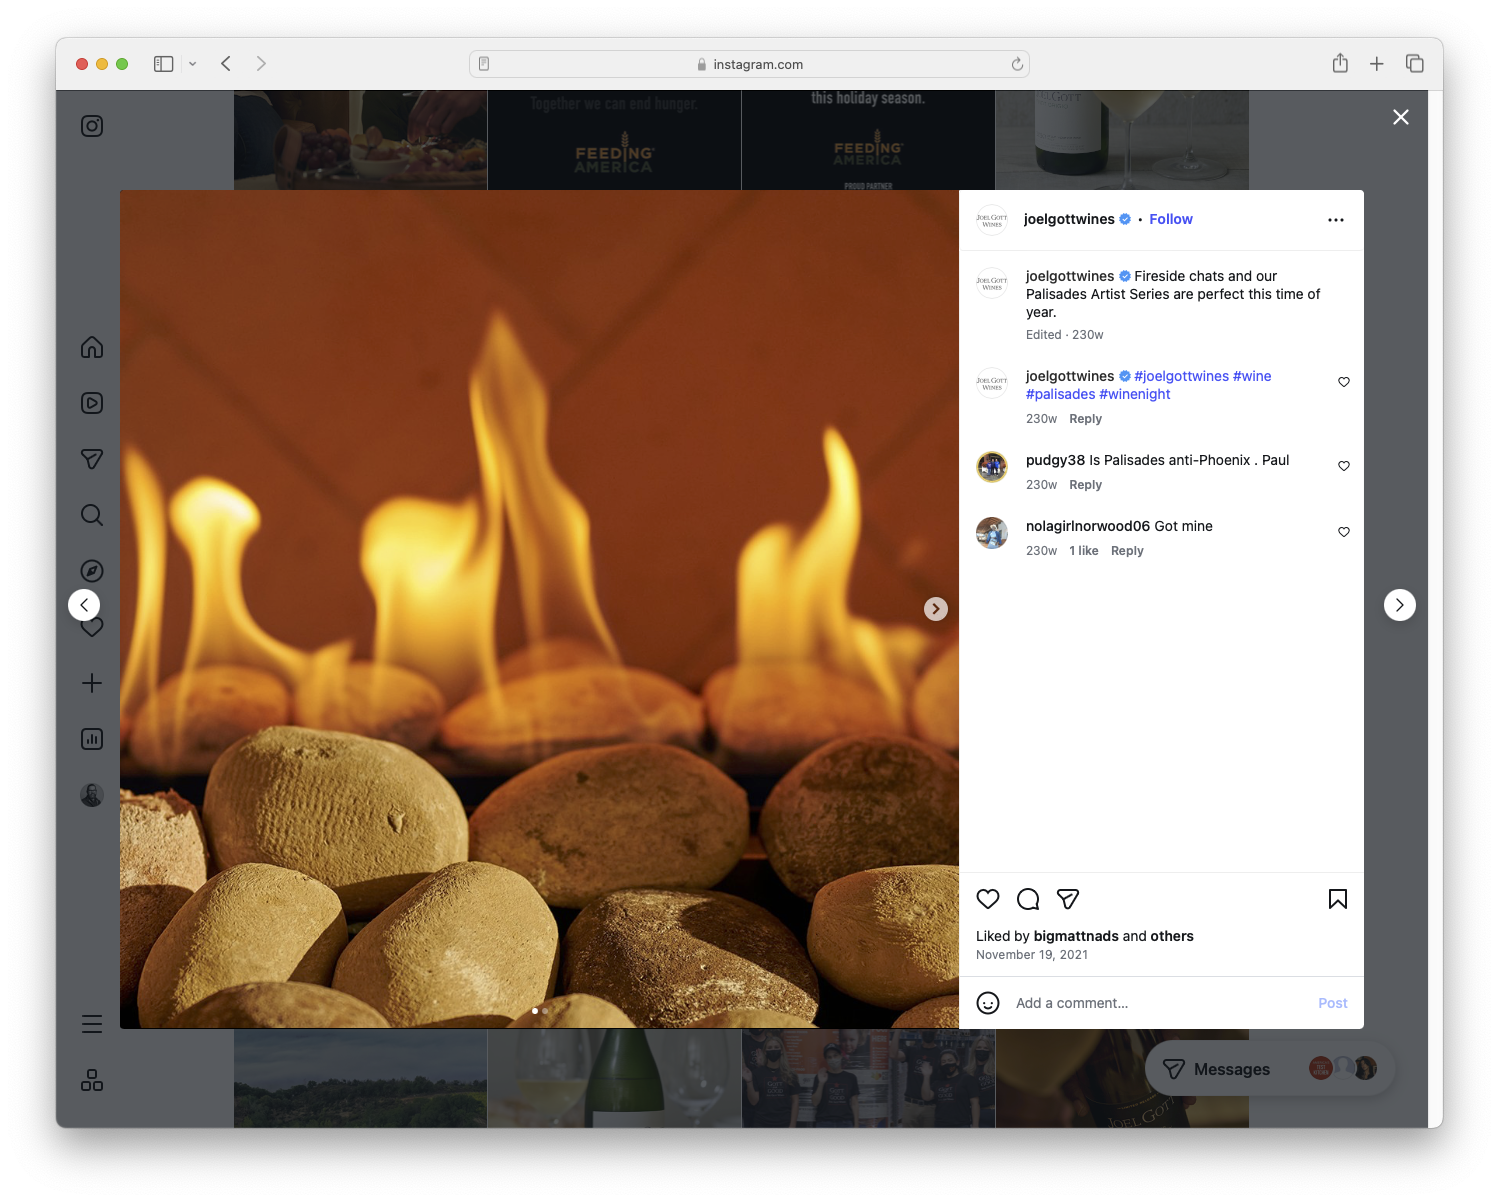Select the second carousel dot indicator
1499x1202 pixels.
pyautogui.click(x=545, y=1011)
